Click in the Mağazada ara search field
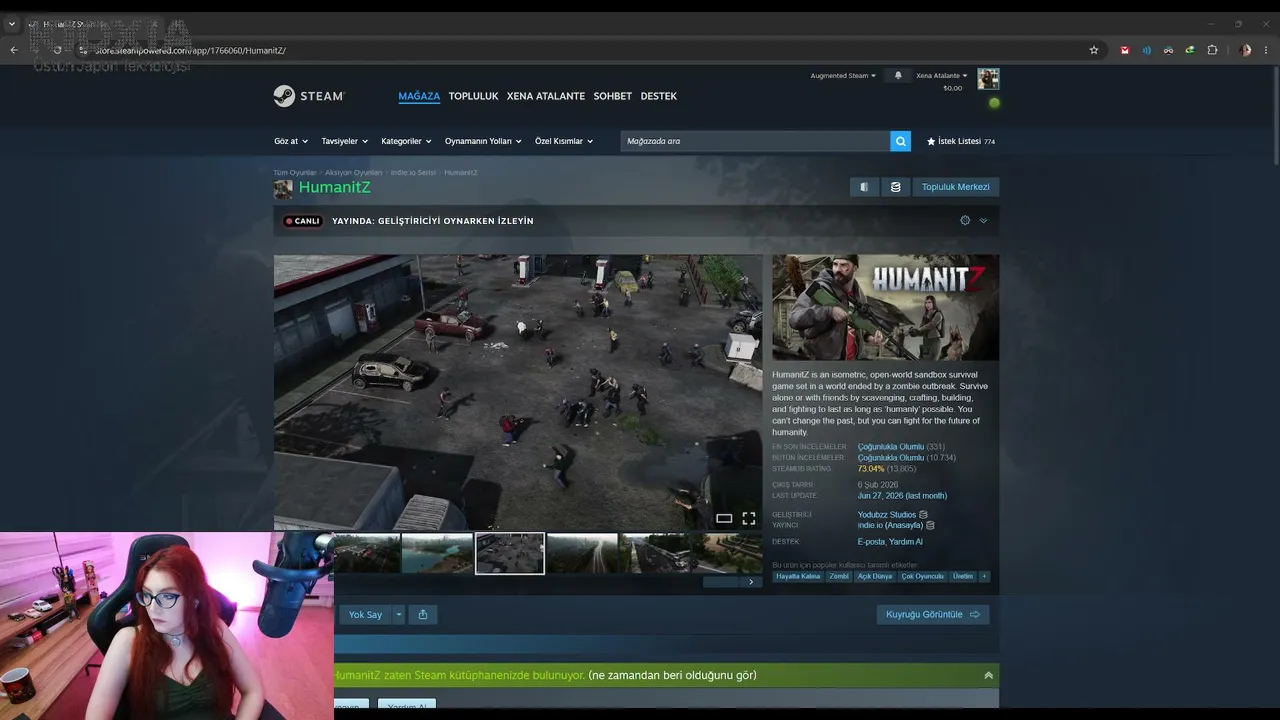The height and width of the screenshot is (720, 1280). click(x=755, y=141)
